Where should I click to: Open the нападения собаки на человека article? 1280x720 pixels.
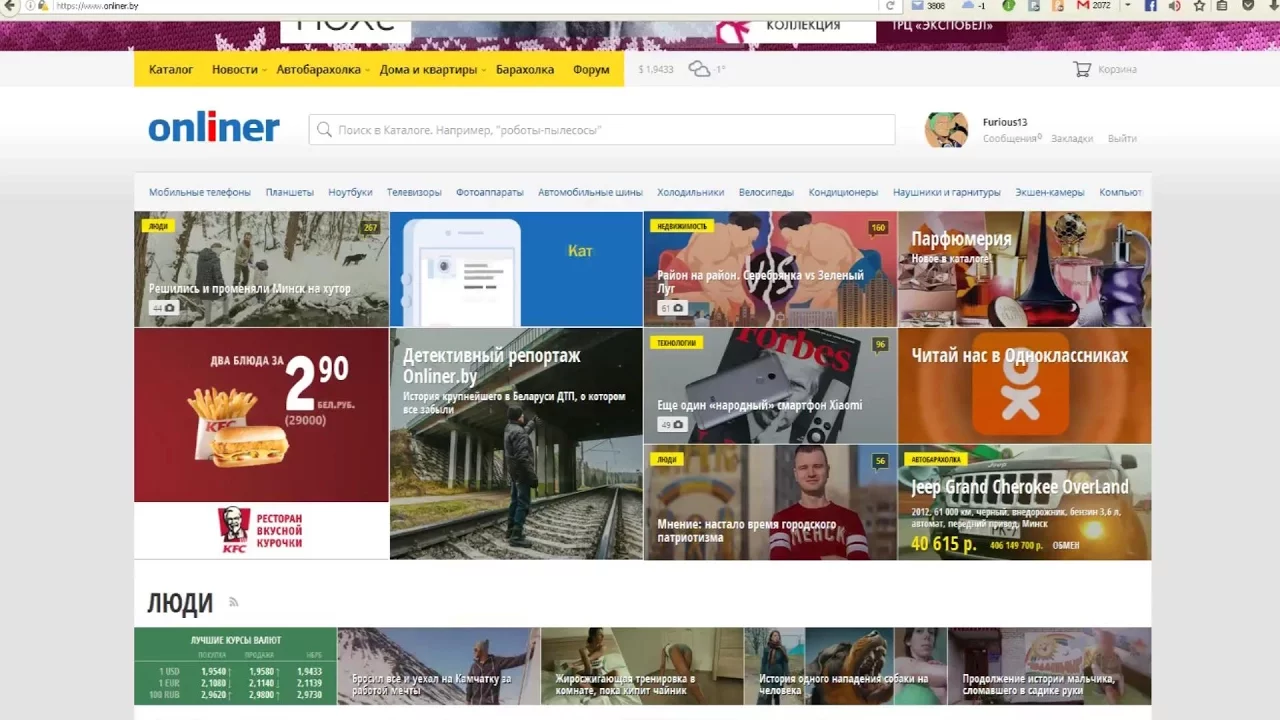click(x=845, y=666)
